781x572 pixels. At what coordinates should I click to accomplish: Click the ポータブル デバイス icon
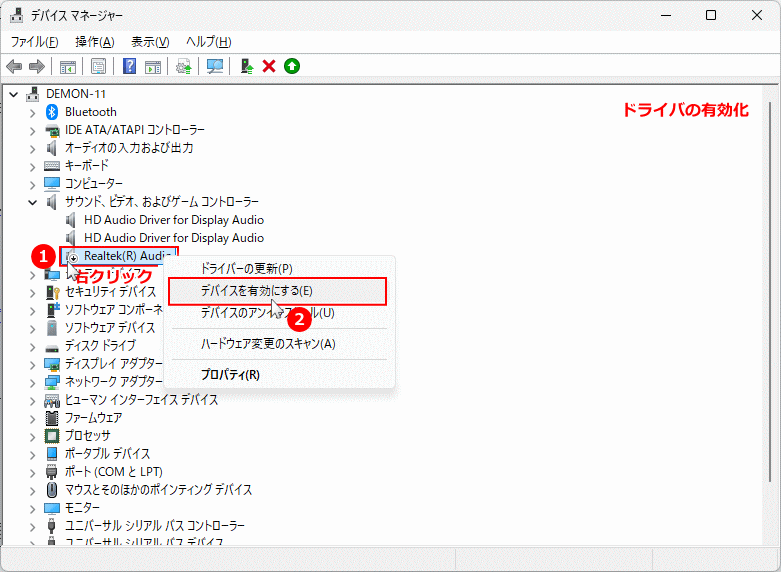coord(52,454)
